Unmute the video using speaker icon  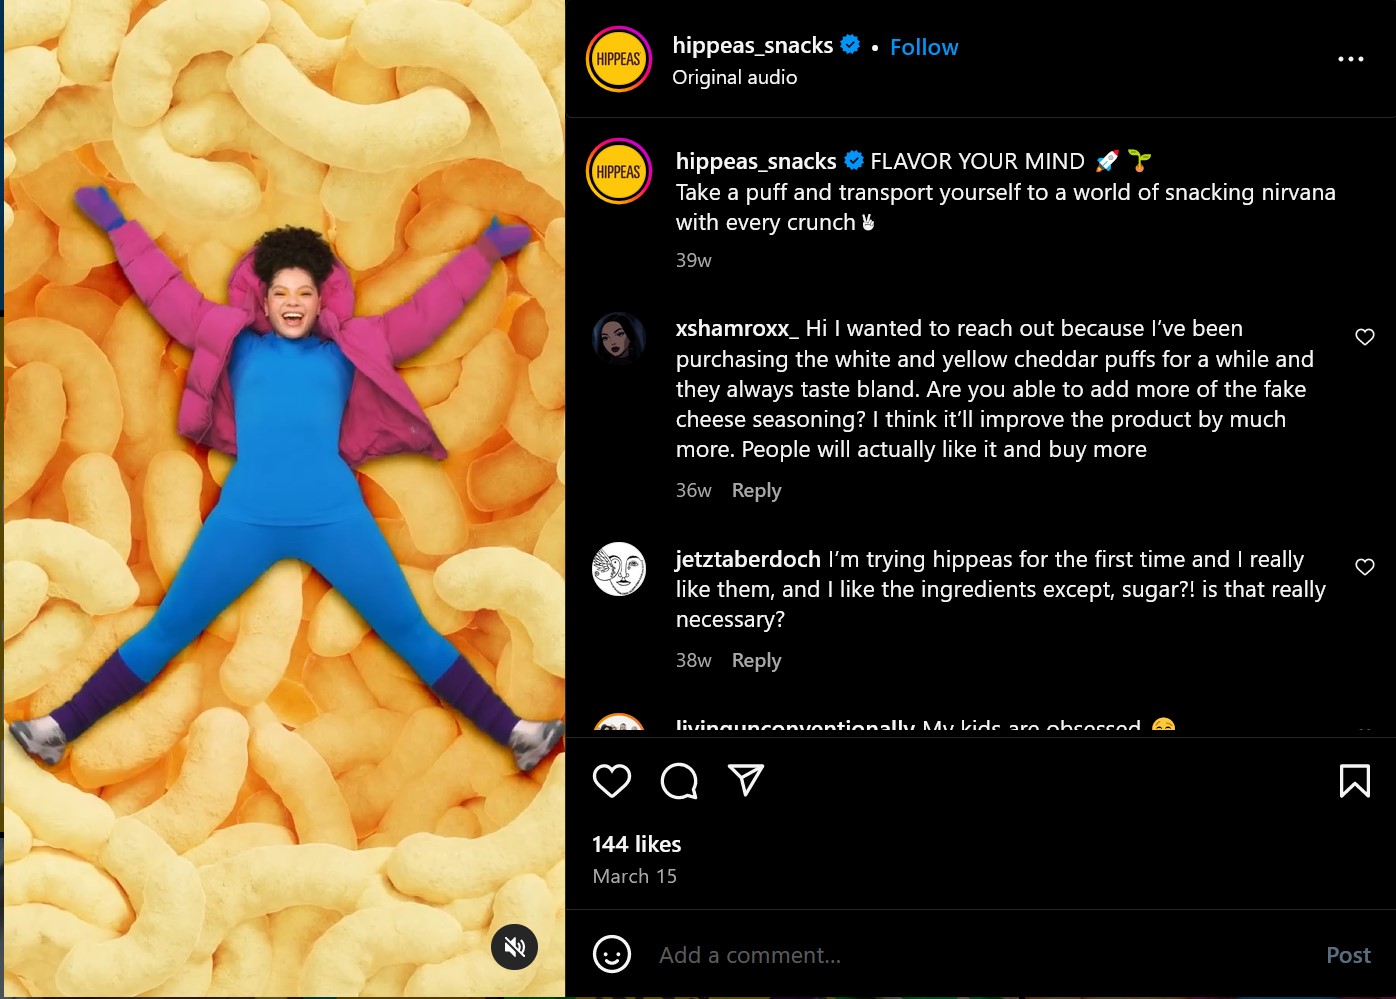tap(515, 947)
